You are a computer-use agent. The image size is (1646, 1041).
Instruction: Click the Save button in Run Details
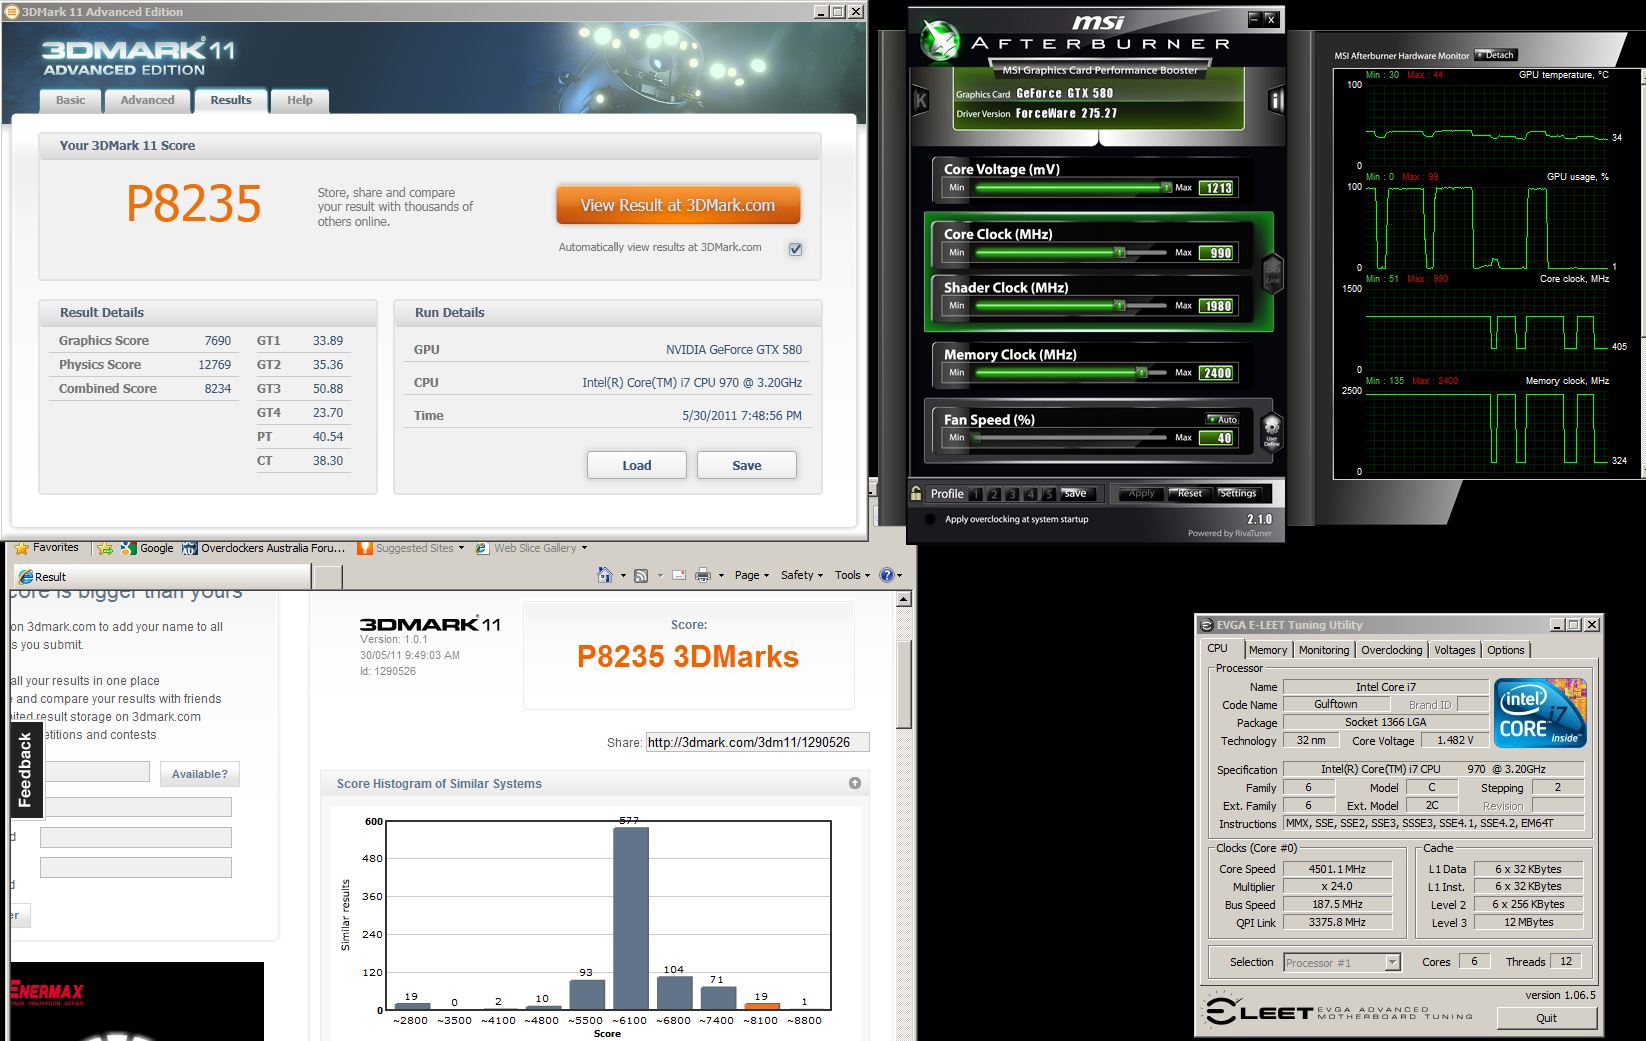pyautogui.click(x=747, y=465)
